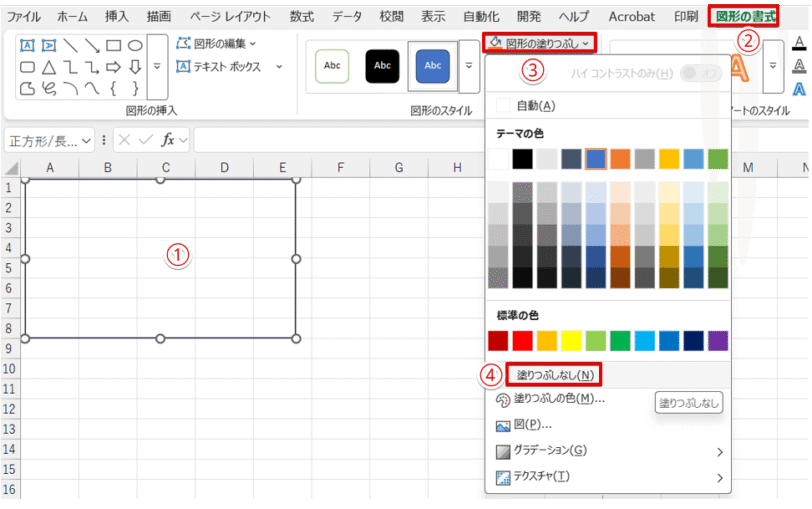Screen dimensions: 812x509
Task: Click the confirm checkmark in formula bar
Action: [146, 140]
